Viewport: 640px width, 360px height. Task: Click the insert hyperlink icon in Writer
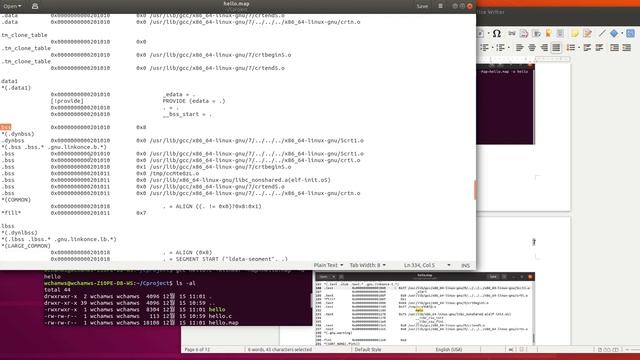pyautogui.click(x=512, y=33)
